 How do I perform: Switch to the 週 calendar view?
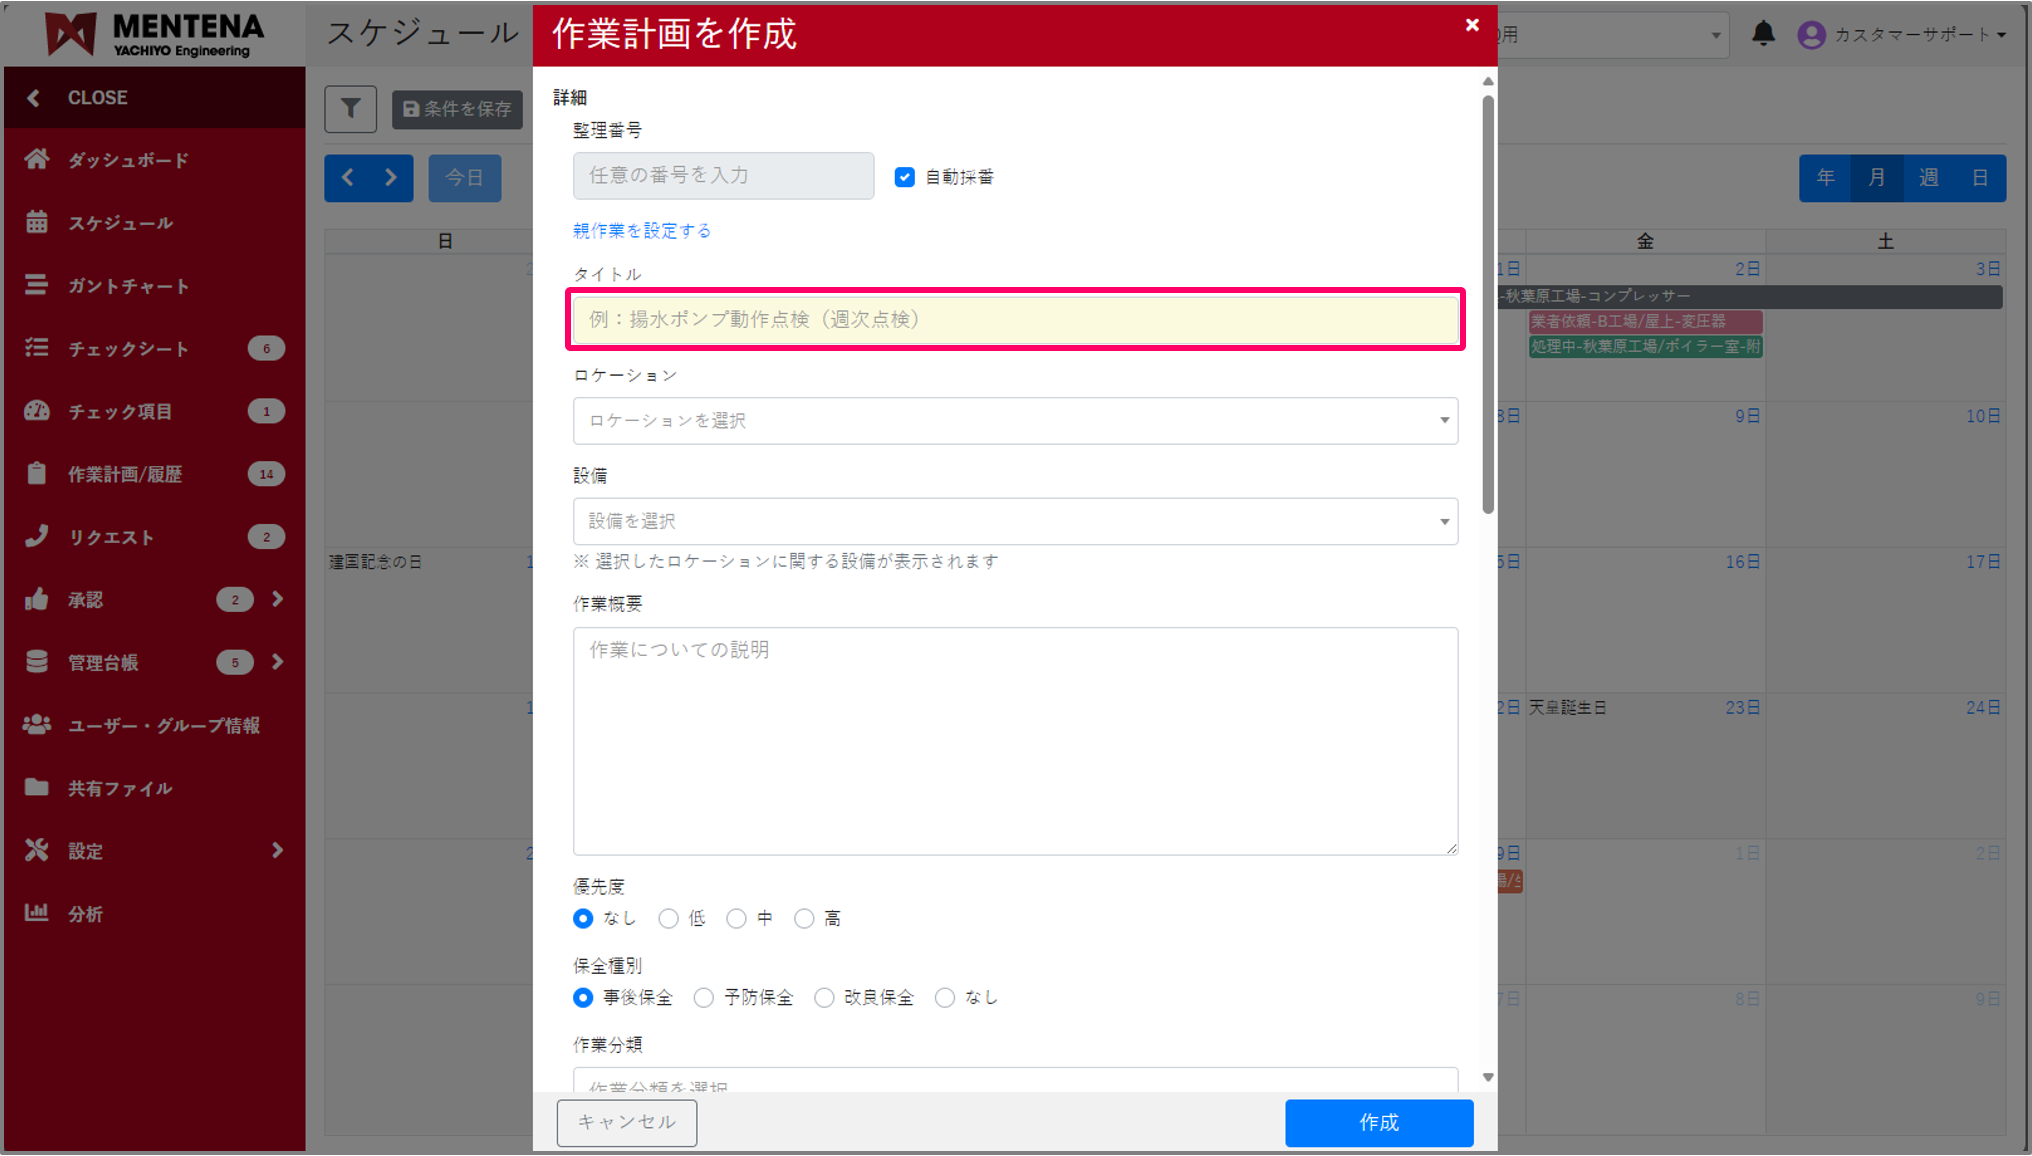pyautogui.click(x=1928, y=177)
